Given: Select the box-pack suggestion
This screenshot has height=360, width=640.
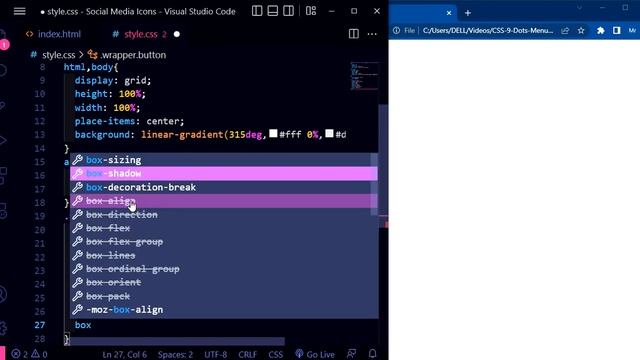Looking at the screenshot, I should 224,296.
